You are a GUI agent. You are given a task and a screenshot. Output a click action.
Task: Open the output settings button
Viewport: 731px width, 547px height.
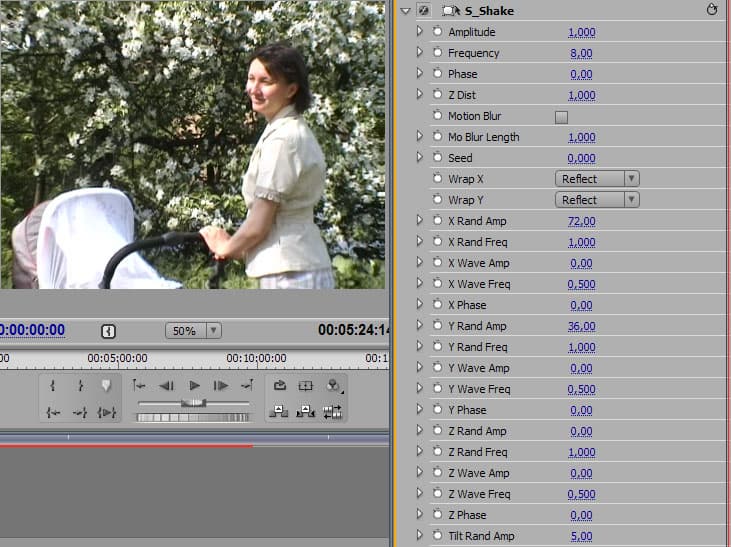(333, 385)
